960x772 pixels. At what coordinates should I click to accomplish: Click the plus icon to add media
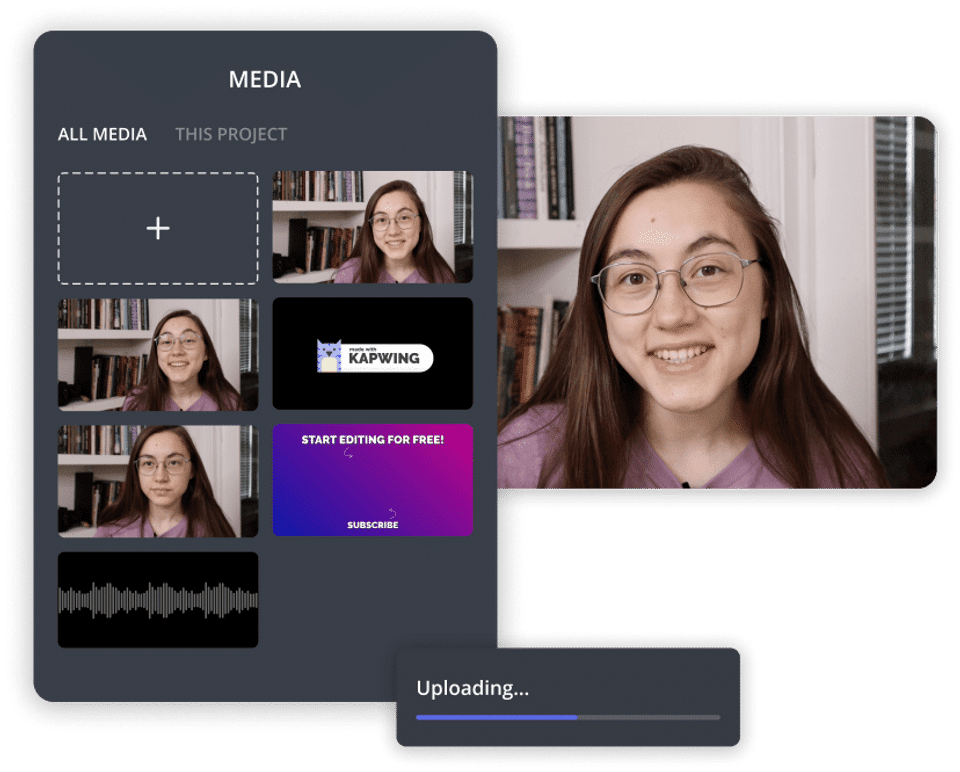pyautogui.click(x=158, y=228)
